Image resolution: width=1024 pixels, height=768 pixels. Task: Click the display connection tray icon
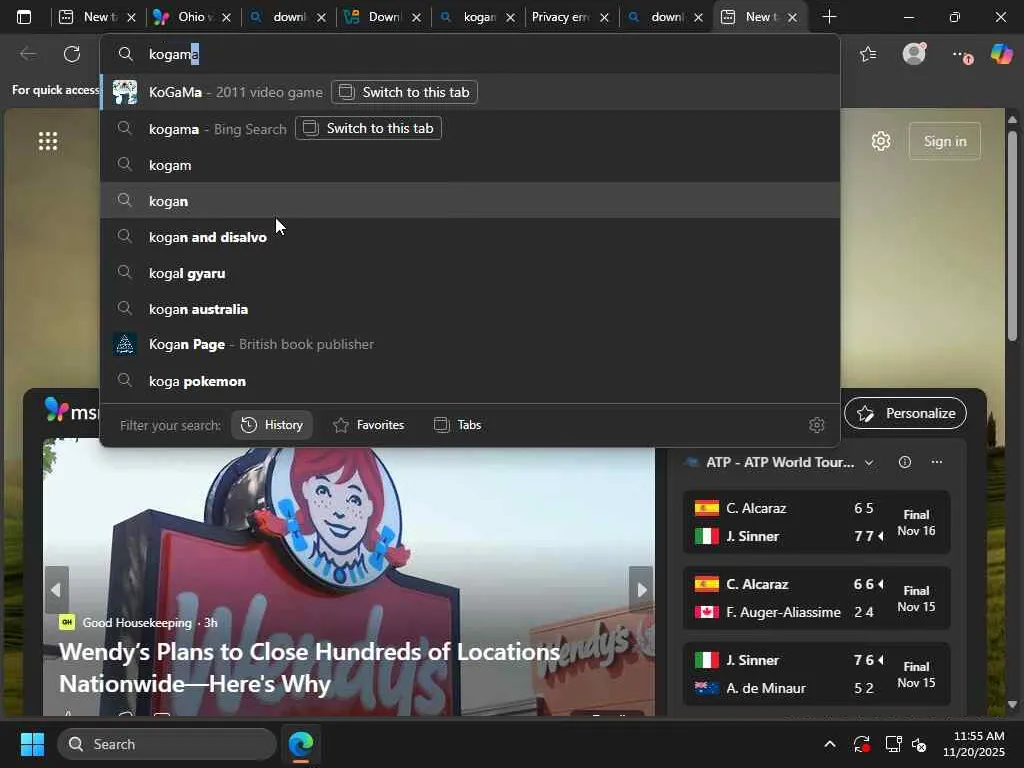click(893, 744)
